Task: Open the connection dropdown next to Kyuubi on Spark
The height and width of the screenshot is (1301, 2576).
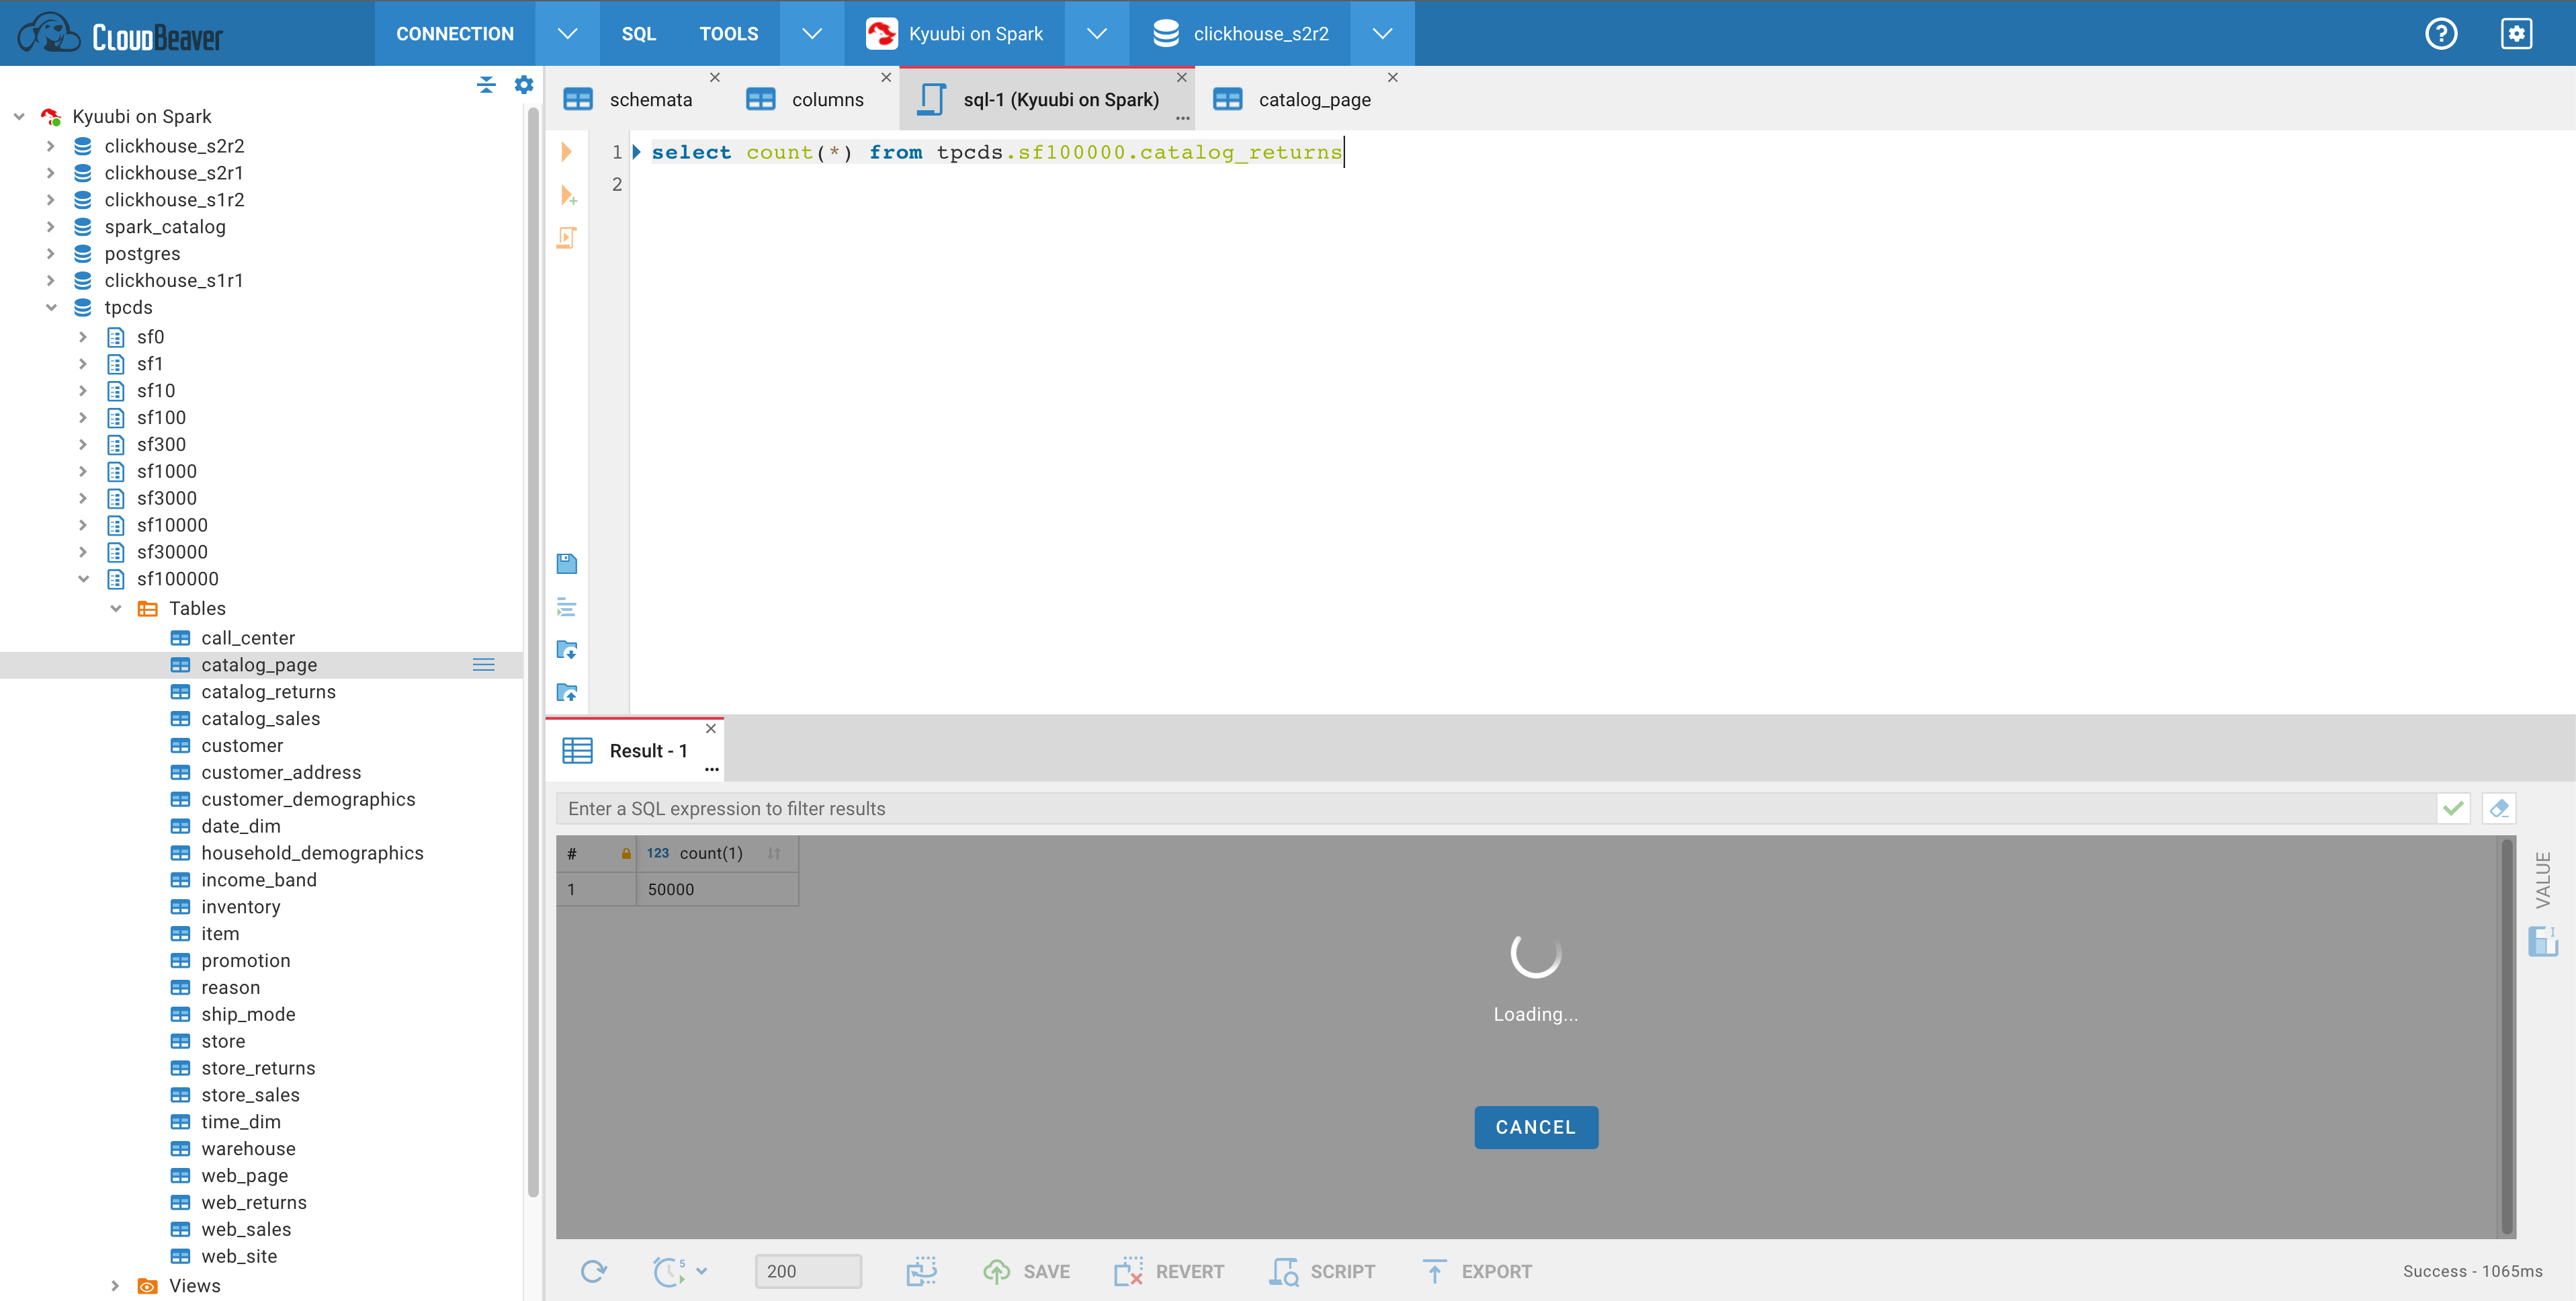Action: click(x=1097, y=33)
